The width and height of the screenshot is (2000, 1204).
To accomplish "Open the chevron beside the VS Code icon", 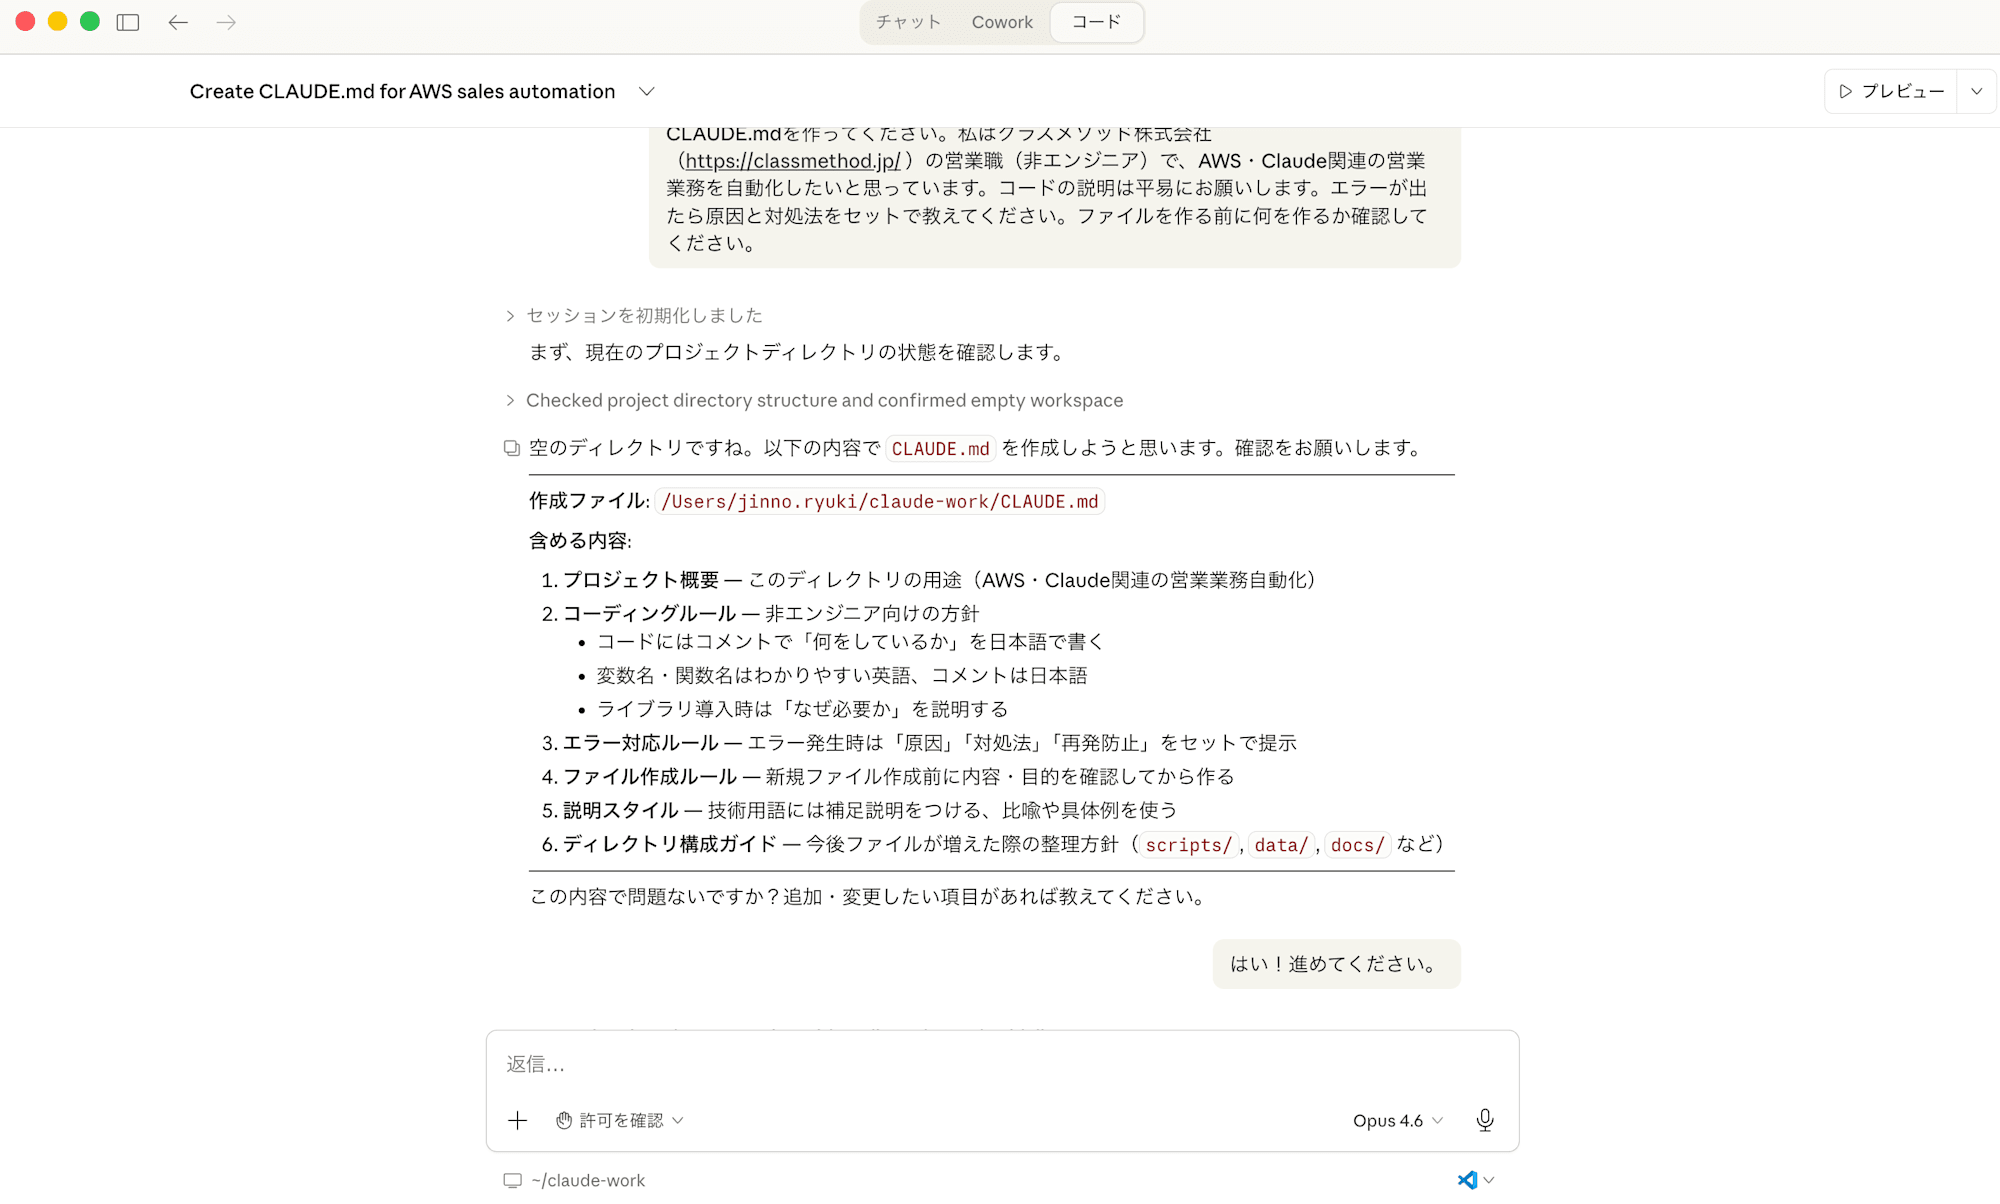I will pos(1489,1180).
